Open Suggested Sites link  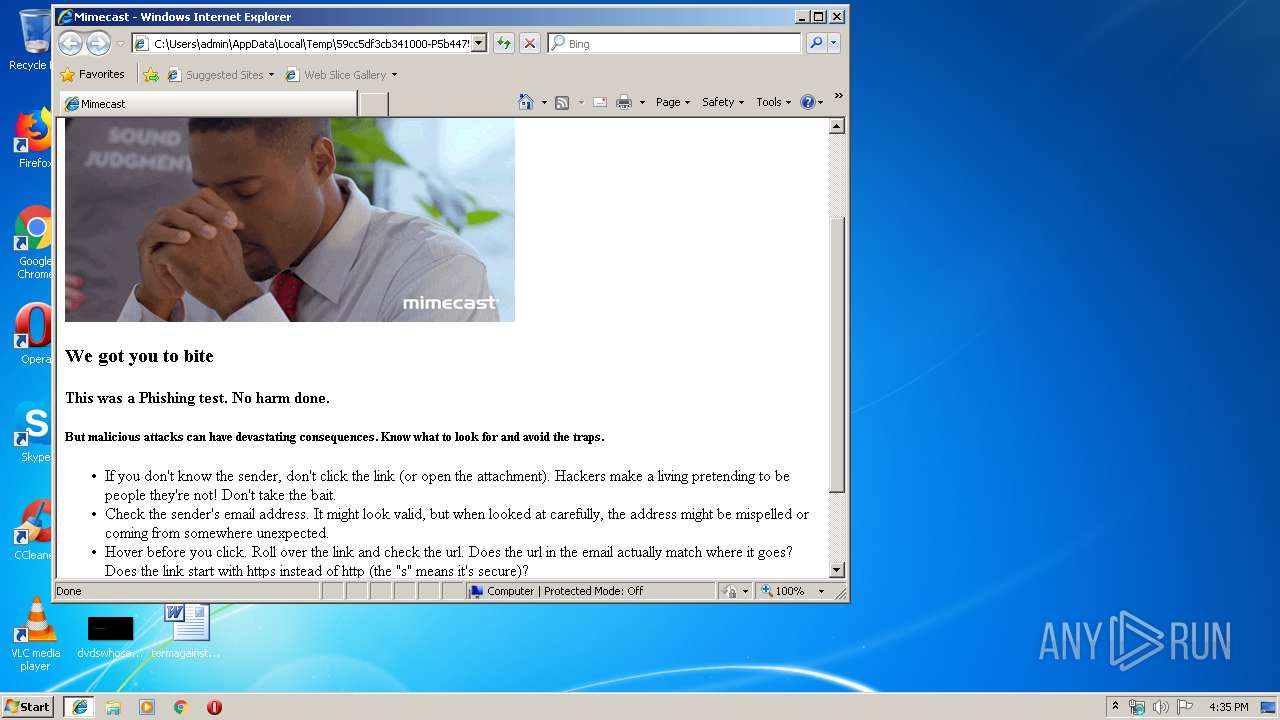[x=220, y=74]
